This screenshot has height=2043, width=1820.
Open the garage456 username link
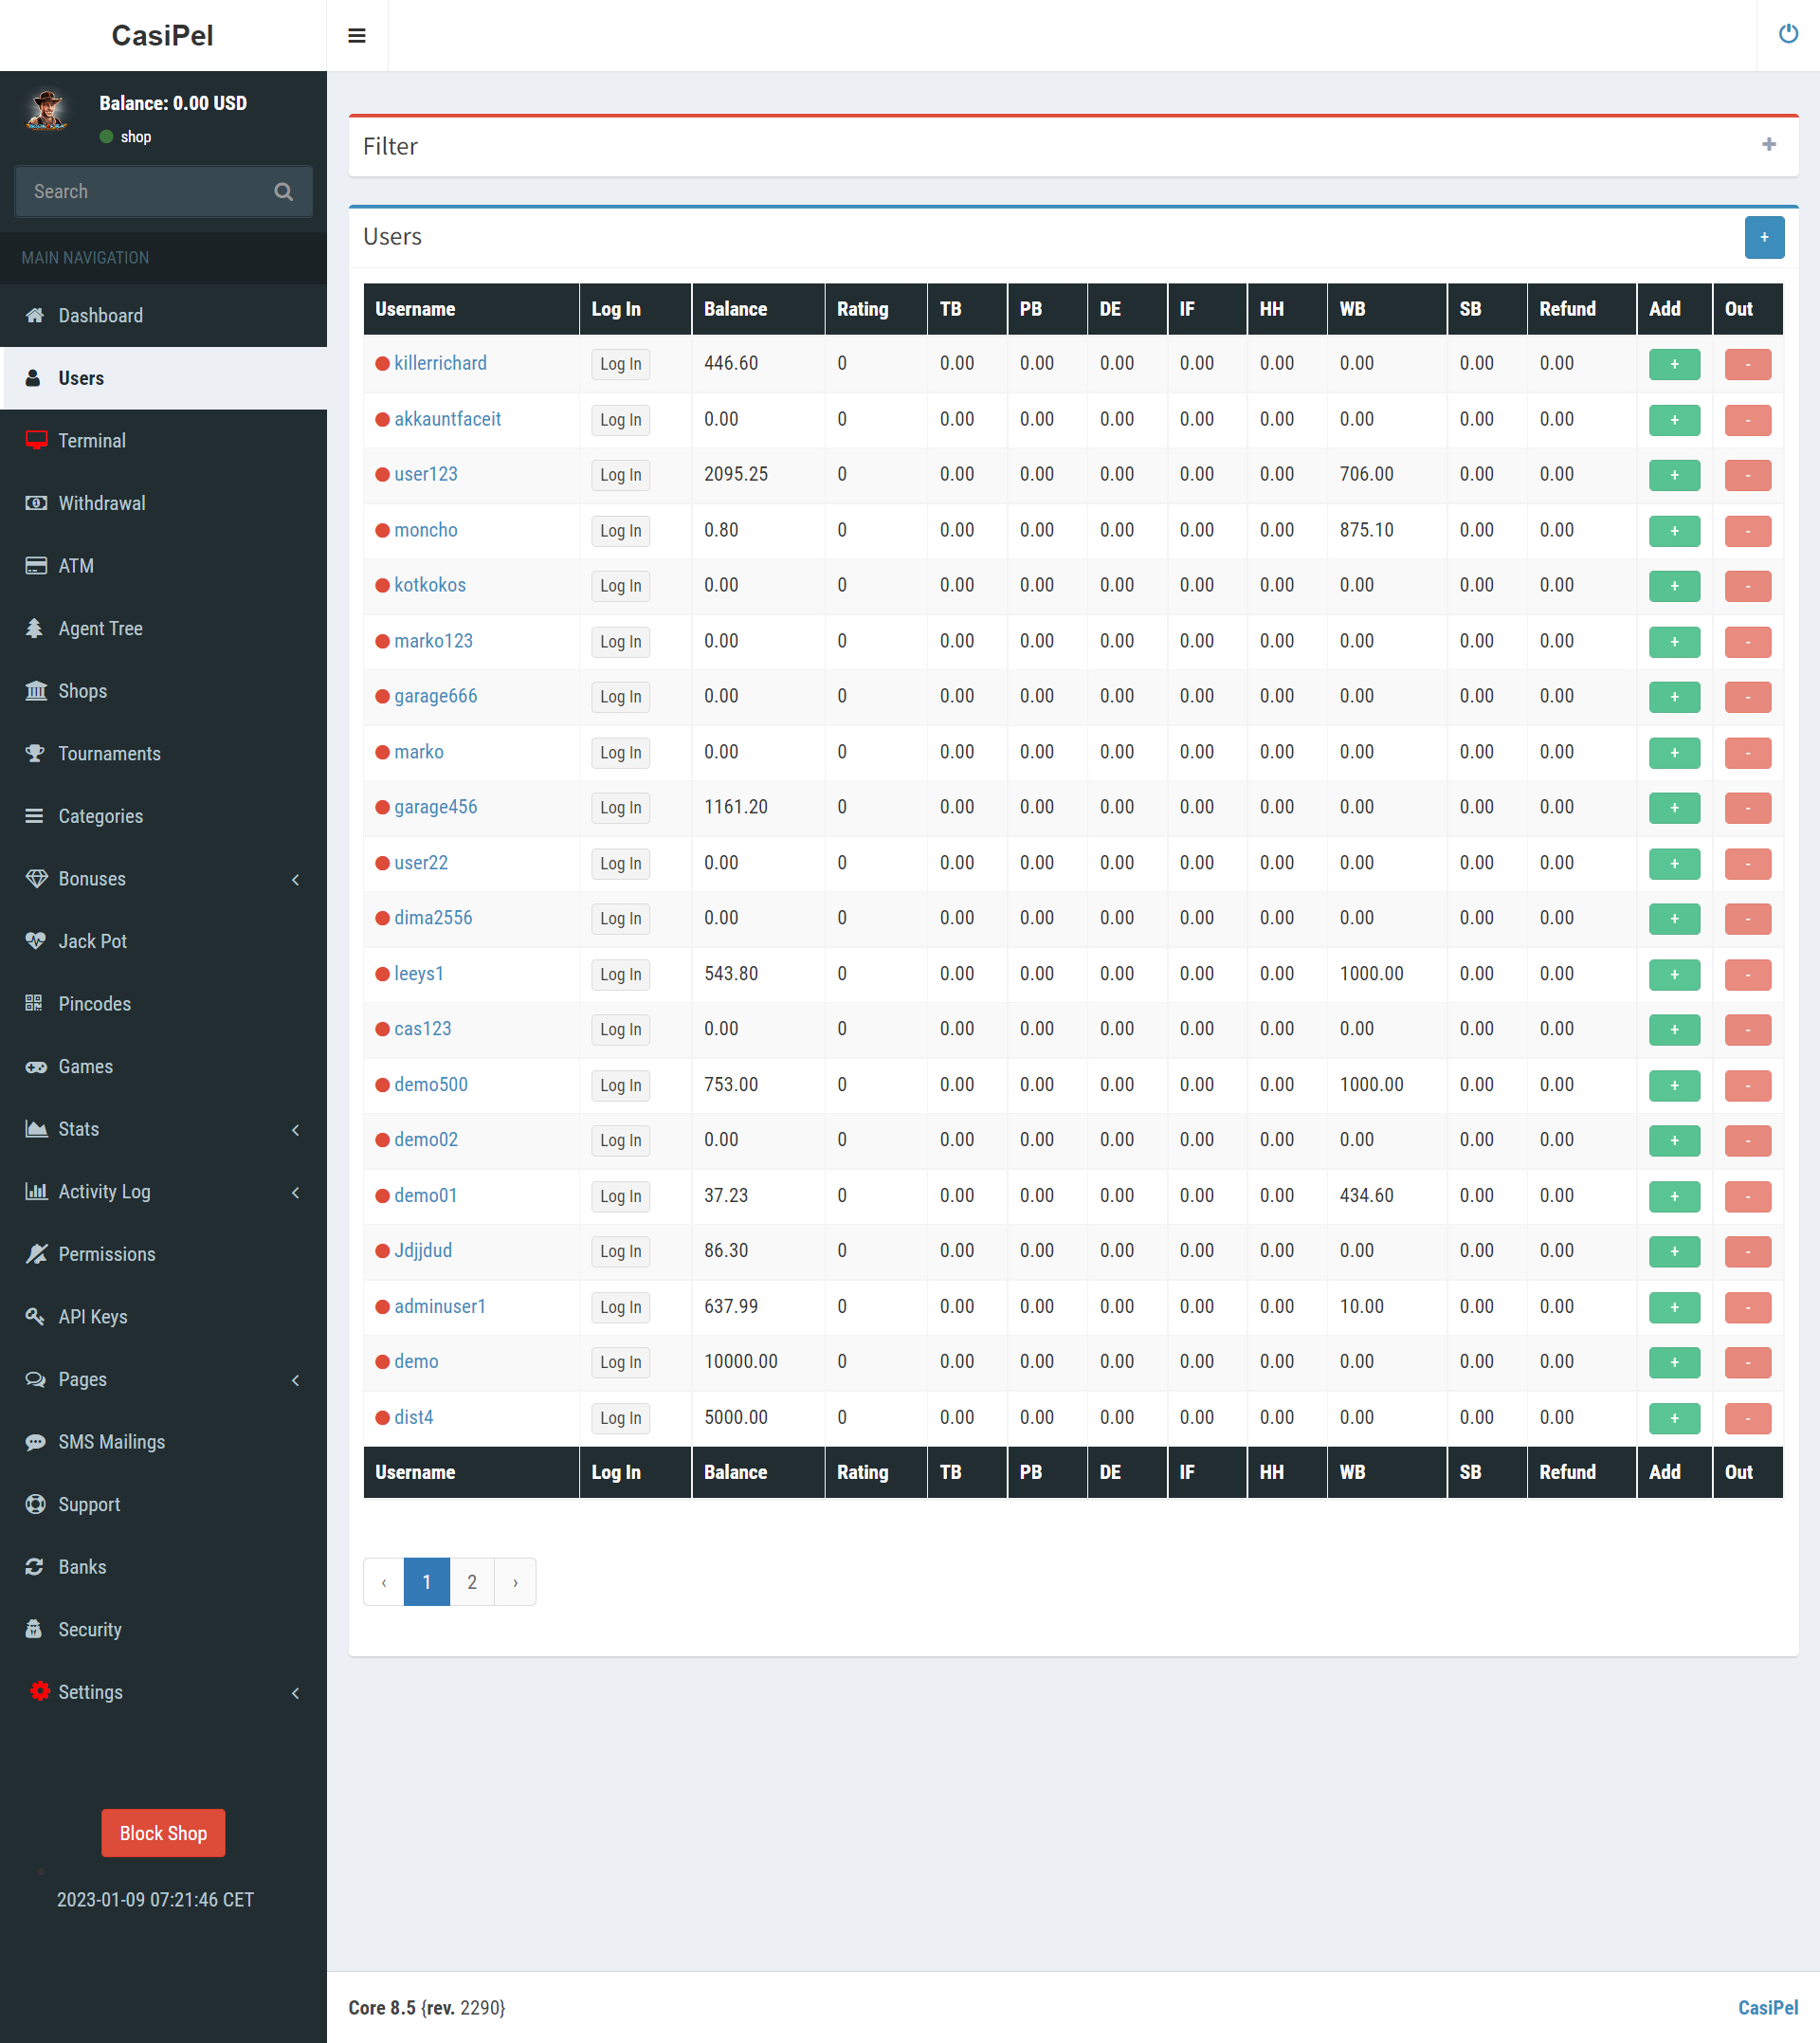(x=435, y=807)
